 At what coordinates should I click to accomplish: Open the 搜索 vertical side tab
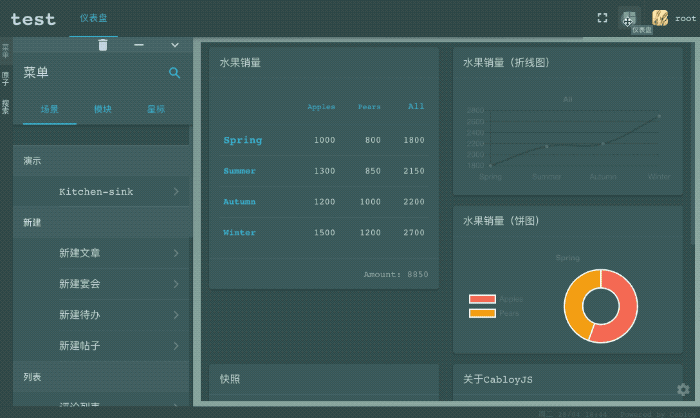click(5, 107)
